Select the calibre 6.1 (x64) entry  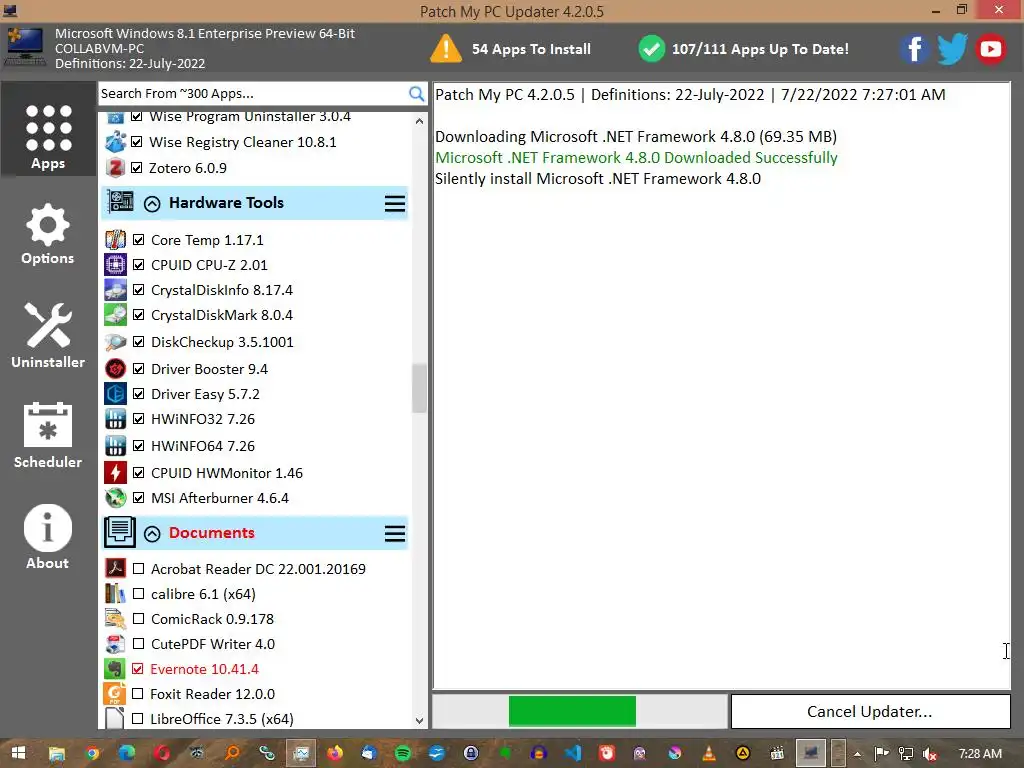pyautogui.click(x=203, y=594)
